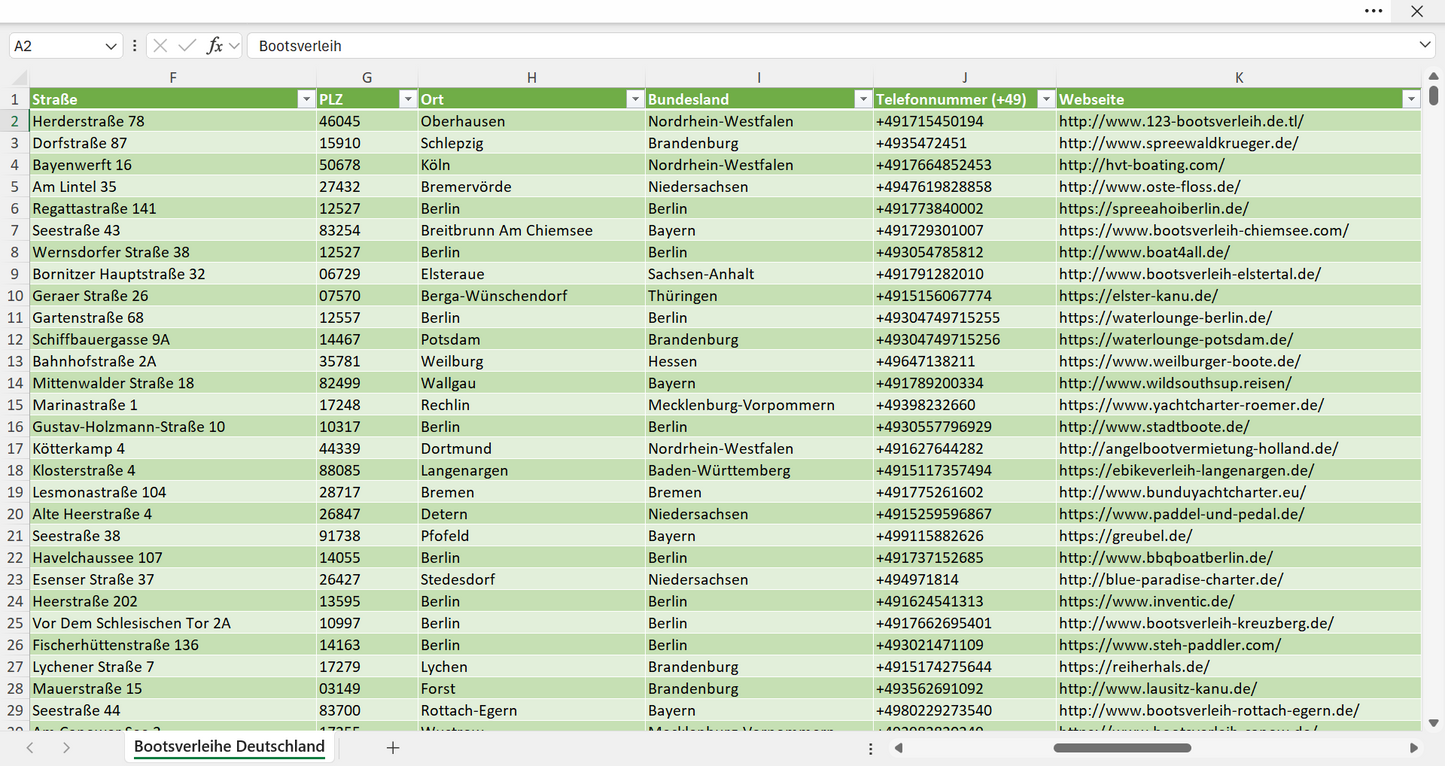Select column I header
Image resolution: width=1445 pixels, height=766 pixels.
click(x=759, y=78)
